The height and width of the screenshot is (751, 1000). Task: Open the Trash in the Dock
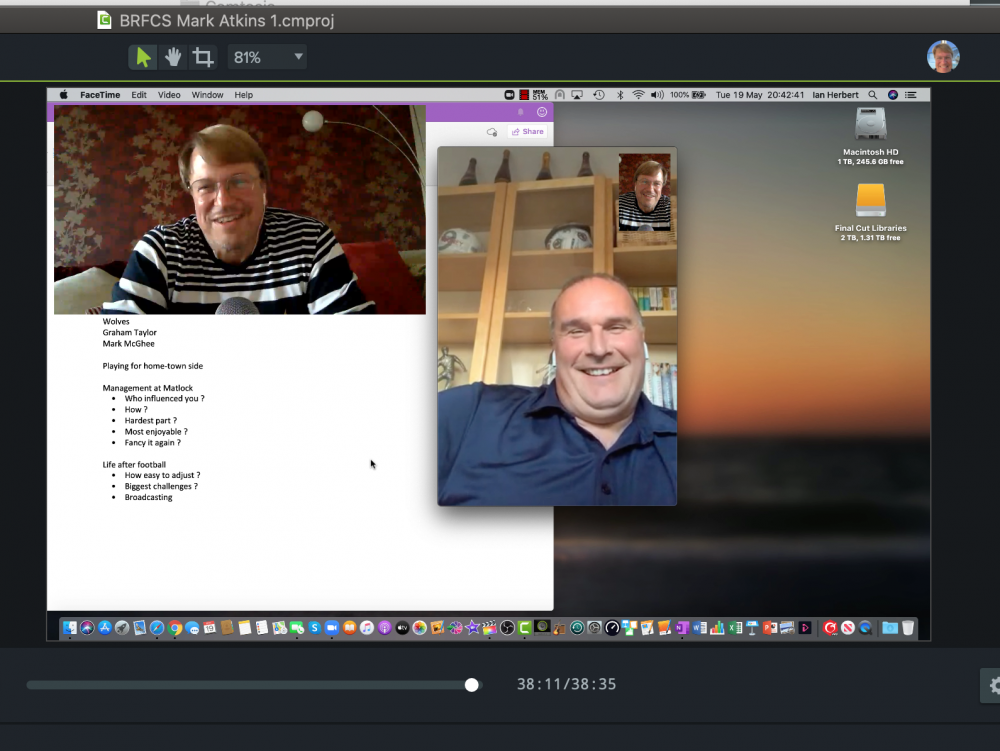click(908, 628)
